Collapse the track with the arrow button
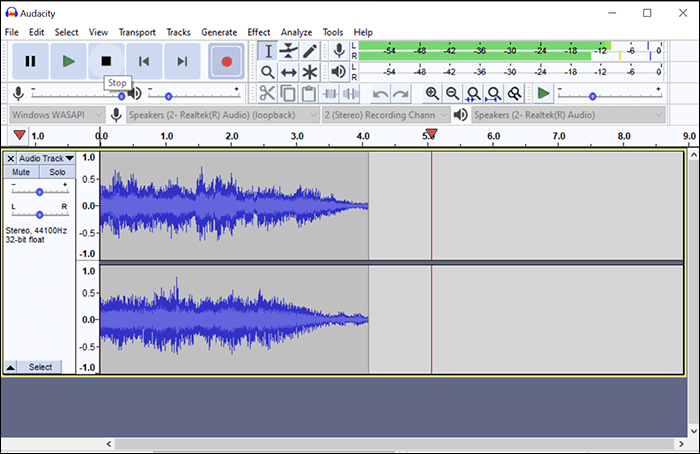 (10, 367)
